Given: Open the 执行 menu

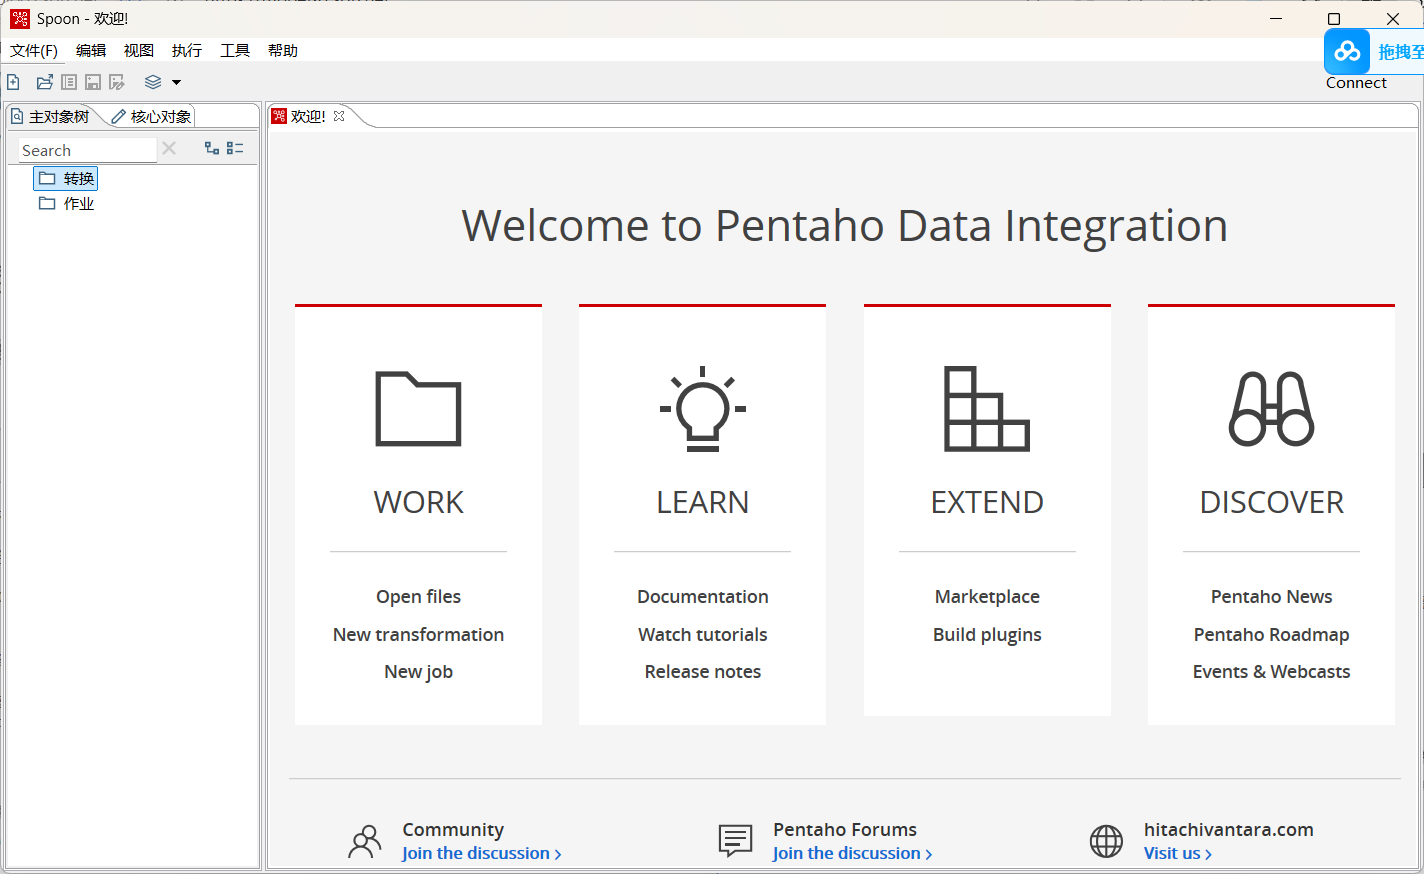Looking at the screenshot, I should 187,50.
